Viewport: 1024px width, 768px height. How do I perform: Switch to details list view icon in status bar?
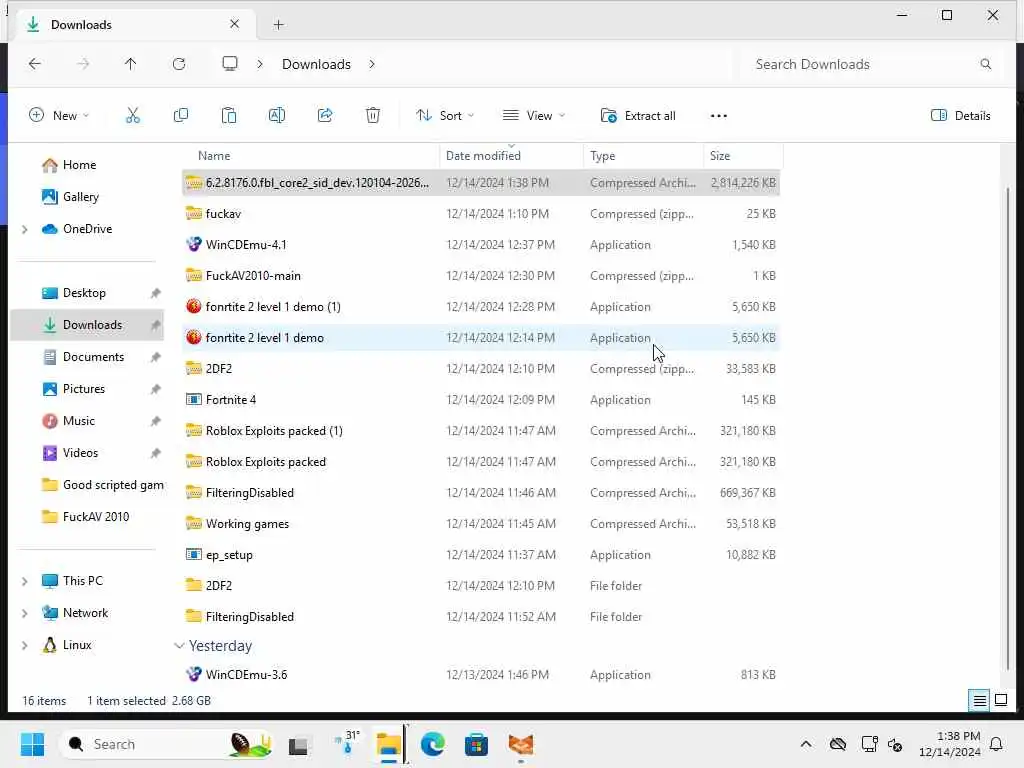980,700
